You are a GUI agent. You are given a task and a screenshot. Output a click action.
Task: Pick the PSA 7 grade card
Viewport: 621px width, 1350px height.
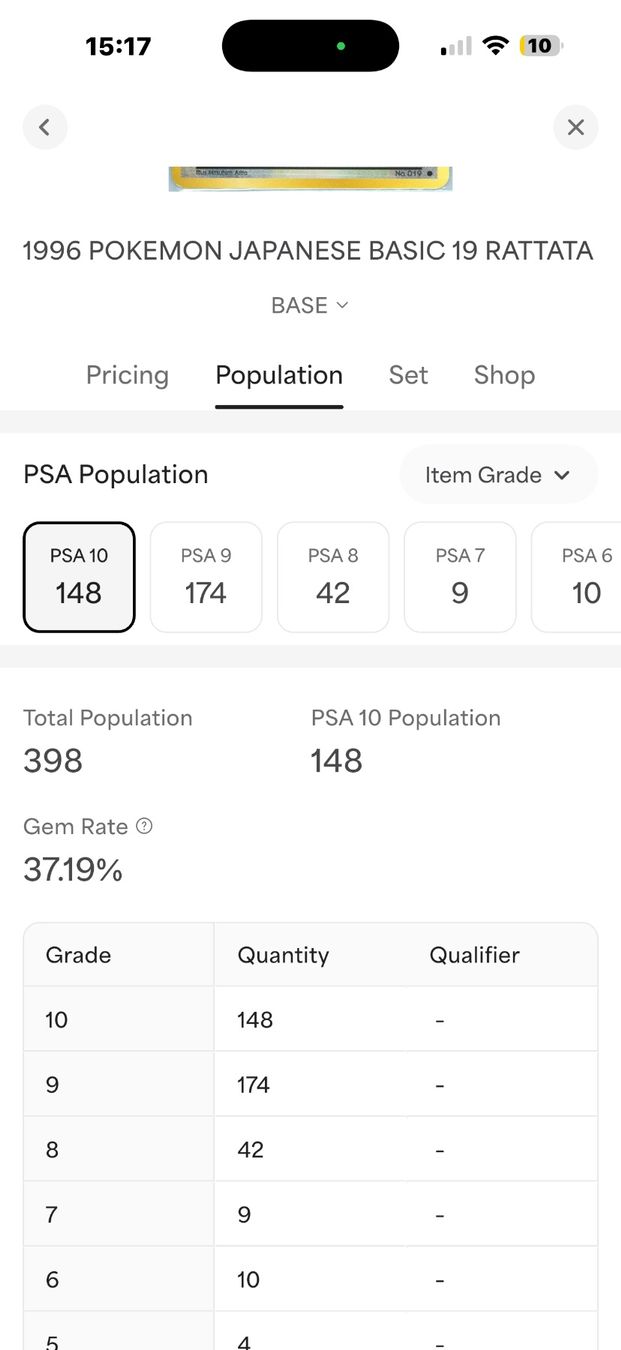click(460, 577)
